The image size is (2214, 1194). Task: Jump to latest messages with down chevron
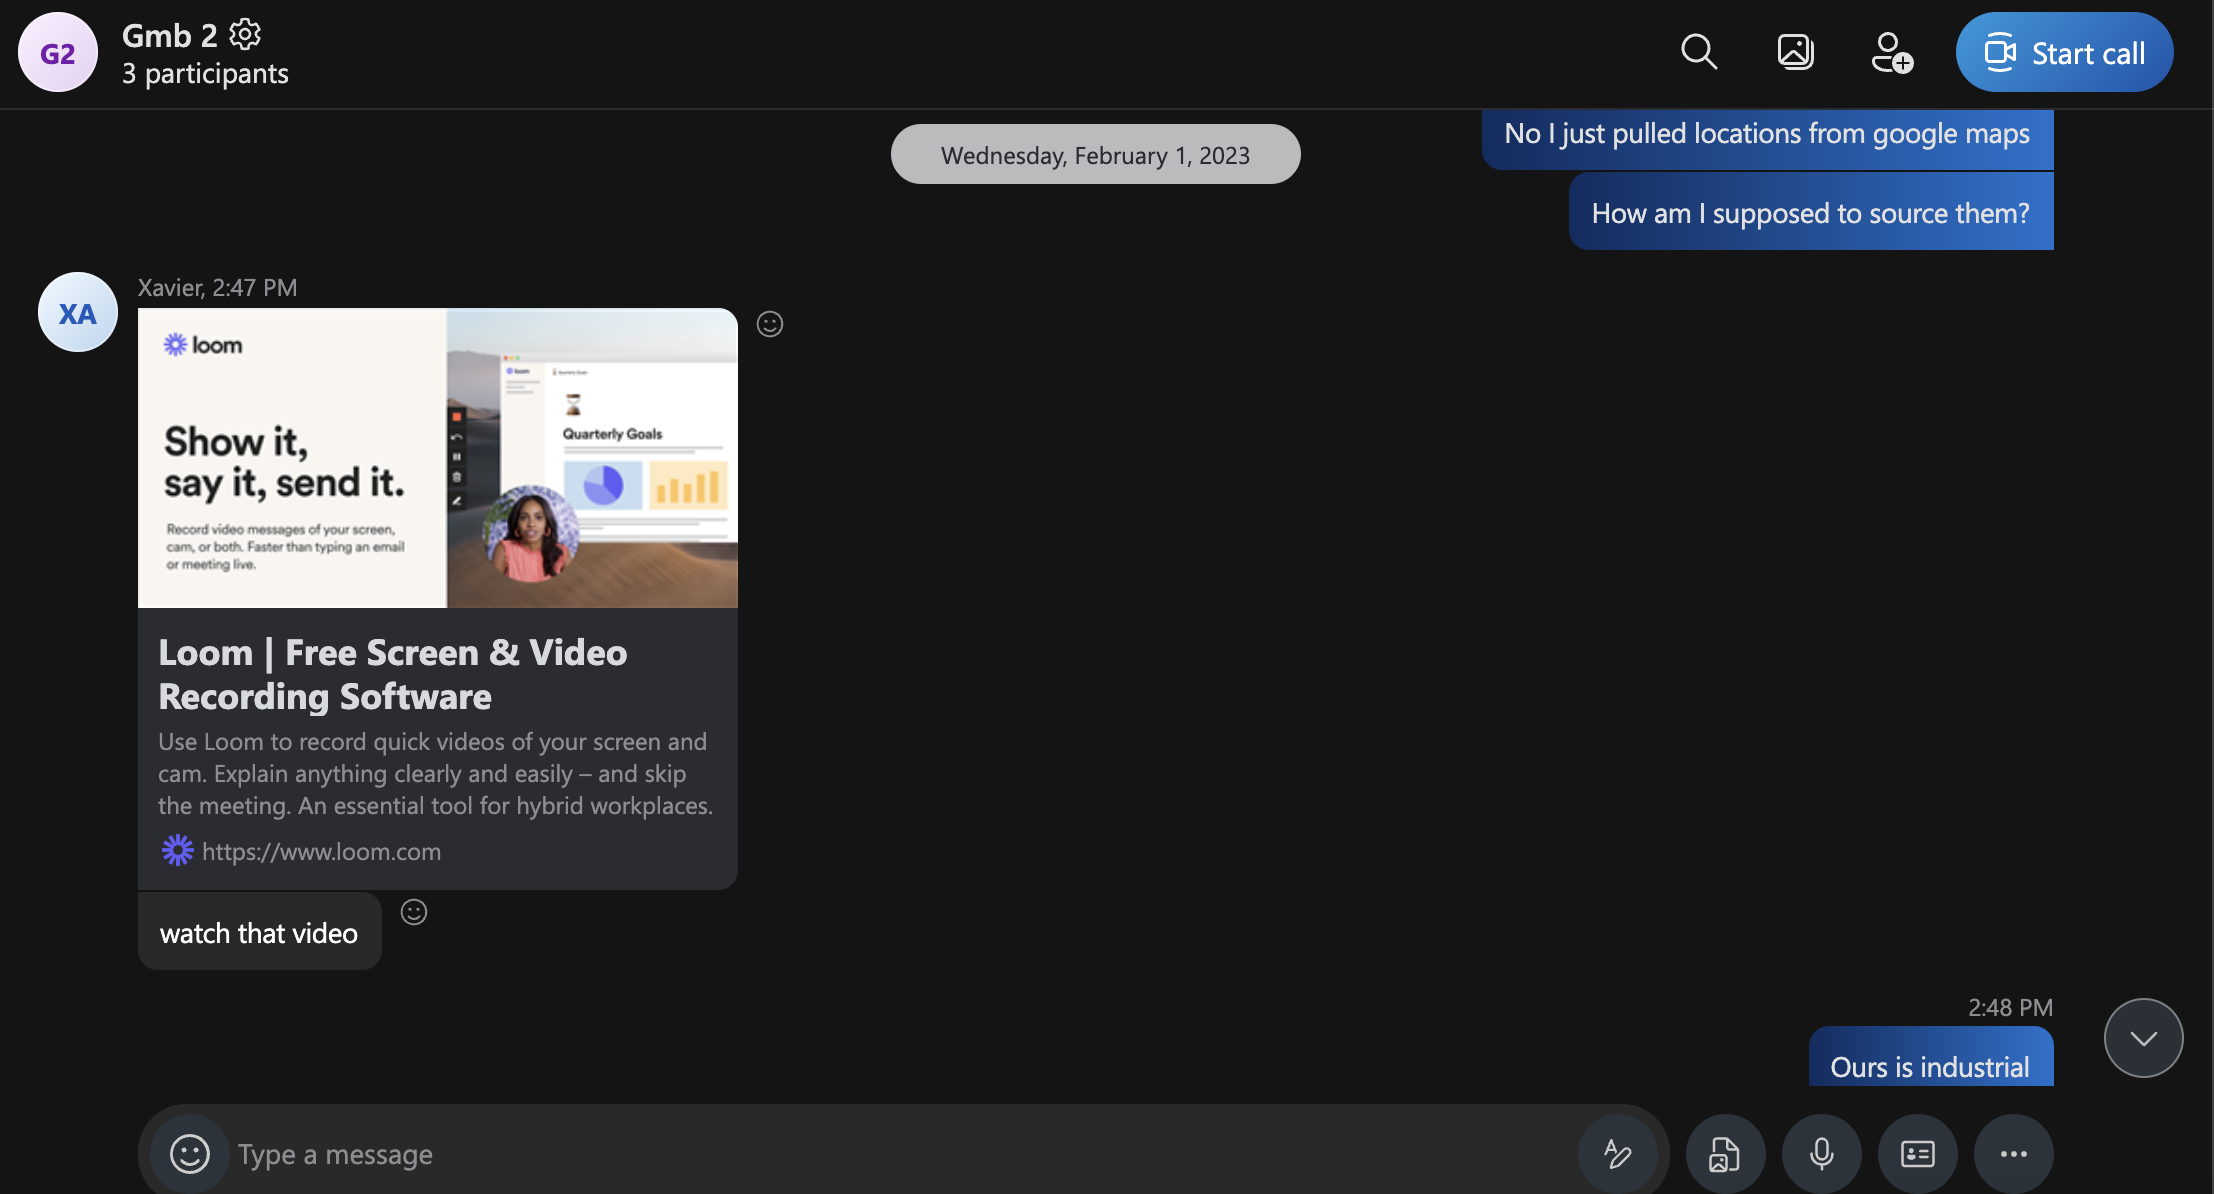(2143, 1038)
